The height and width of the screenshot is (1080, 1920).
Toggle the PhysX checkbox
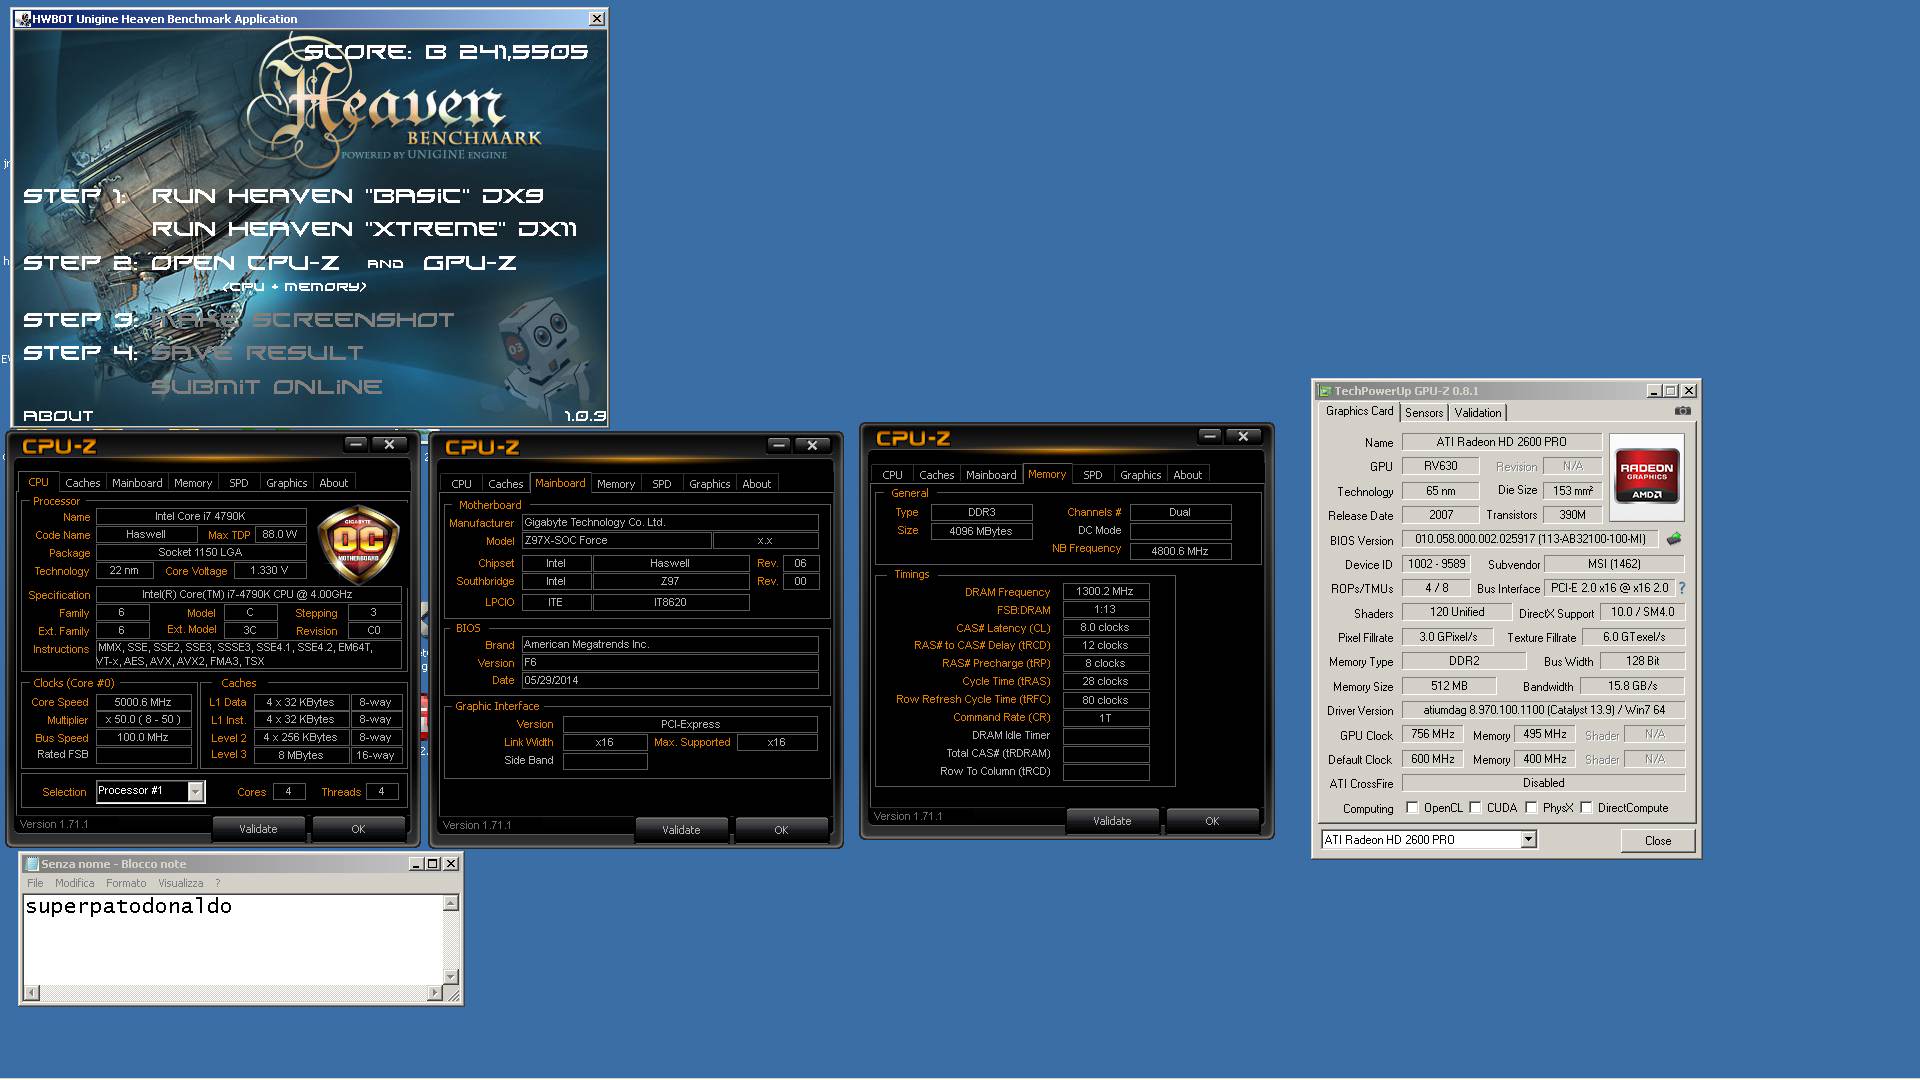point(1531,808)
